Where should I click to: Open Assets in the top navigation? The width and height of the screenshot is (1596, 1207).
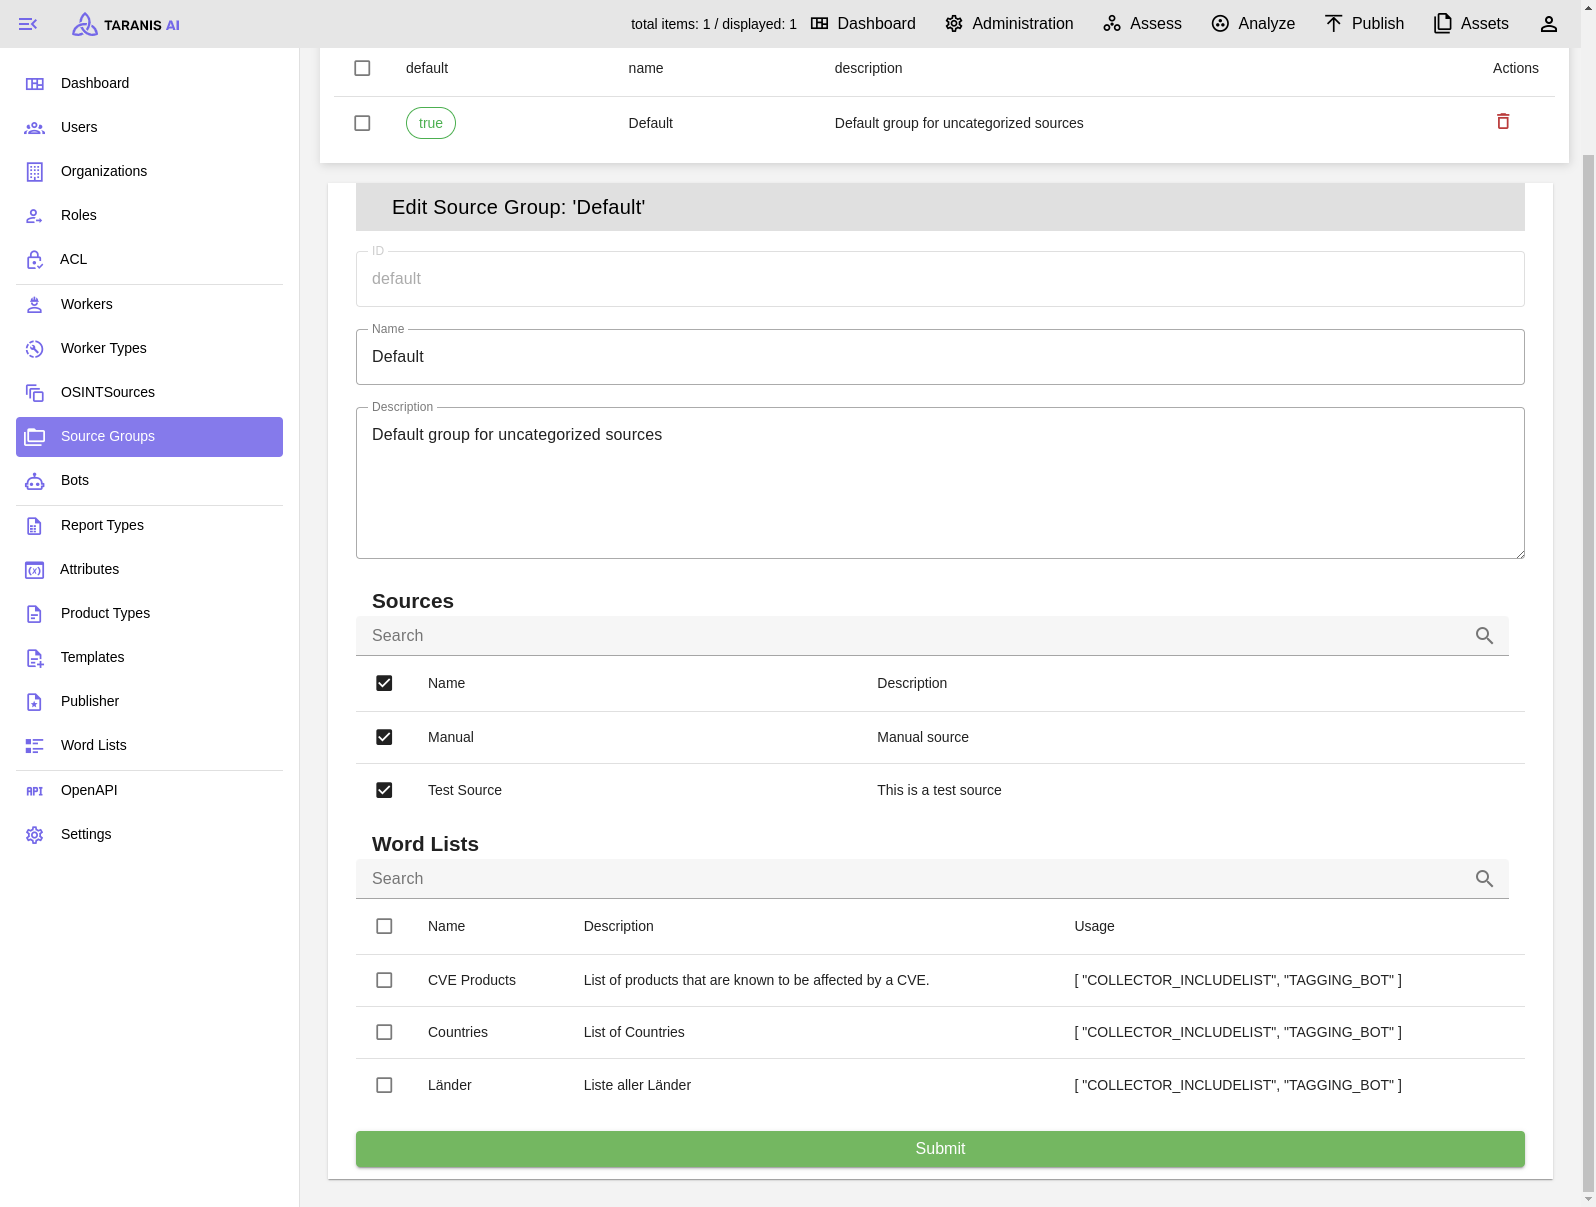click(1471, 24)
